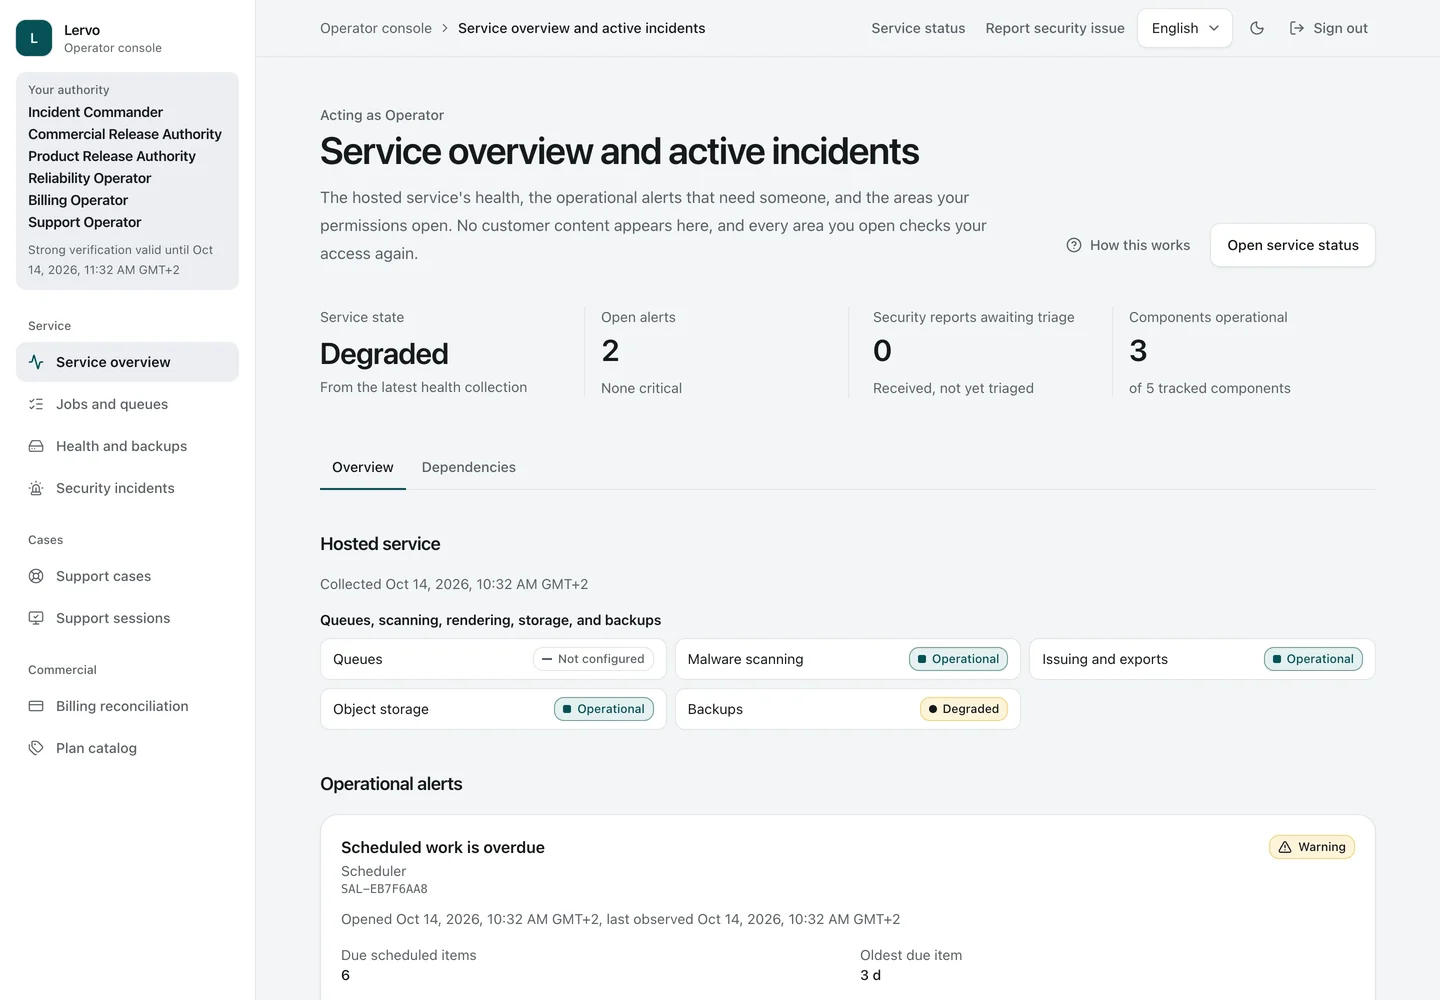Open Service status link in header
Image resolution: width=1440 pixels, height=1000 pixels.
coord(918,28)
